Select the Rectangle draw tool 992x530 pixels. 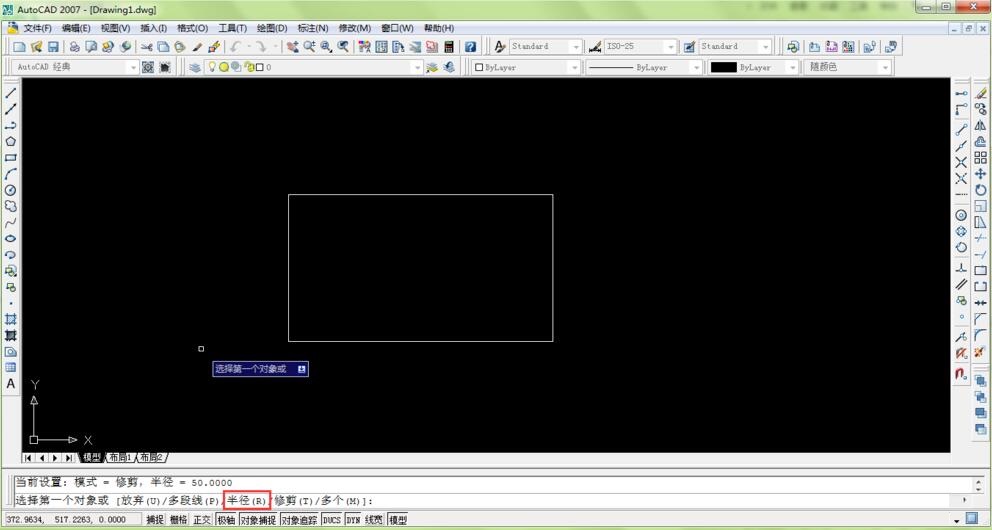click(x=11, y=157)
